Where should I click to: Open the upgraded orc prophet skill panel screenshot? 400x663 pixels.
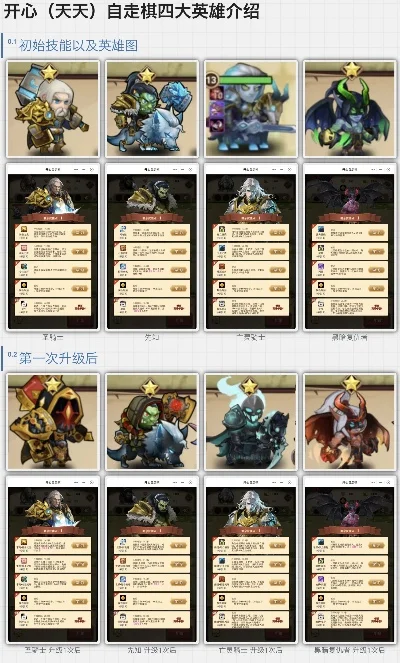coord(152,560)
